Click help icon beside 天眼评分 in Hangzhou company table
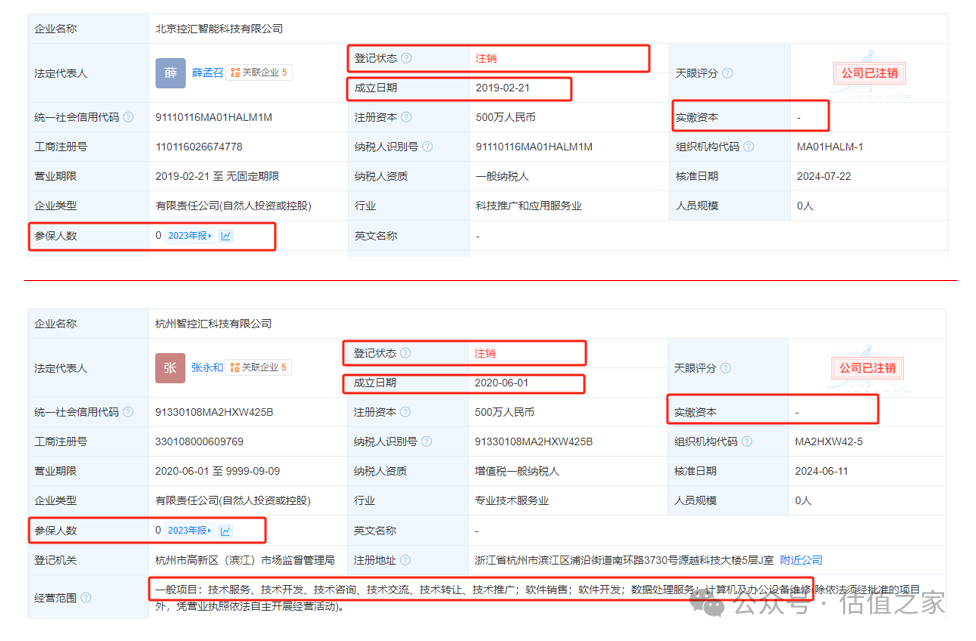Screen dimensions: 976x641 tap(726, 368)
